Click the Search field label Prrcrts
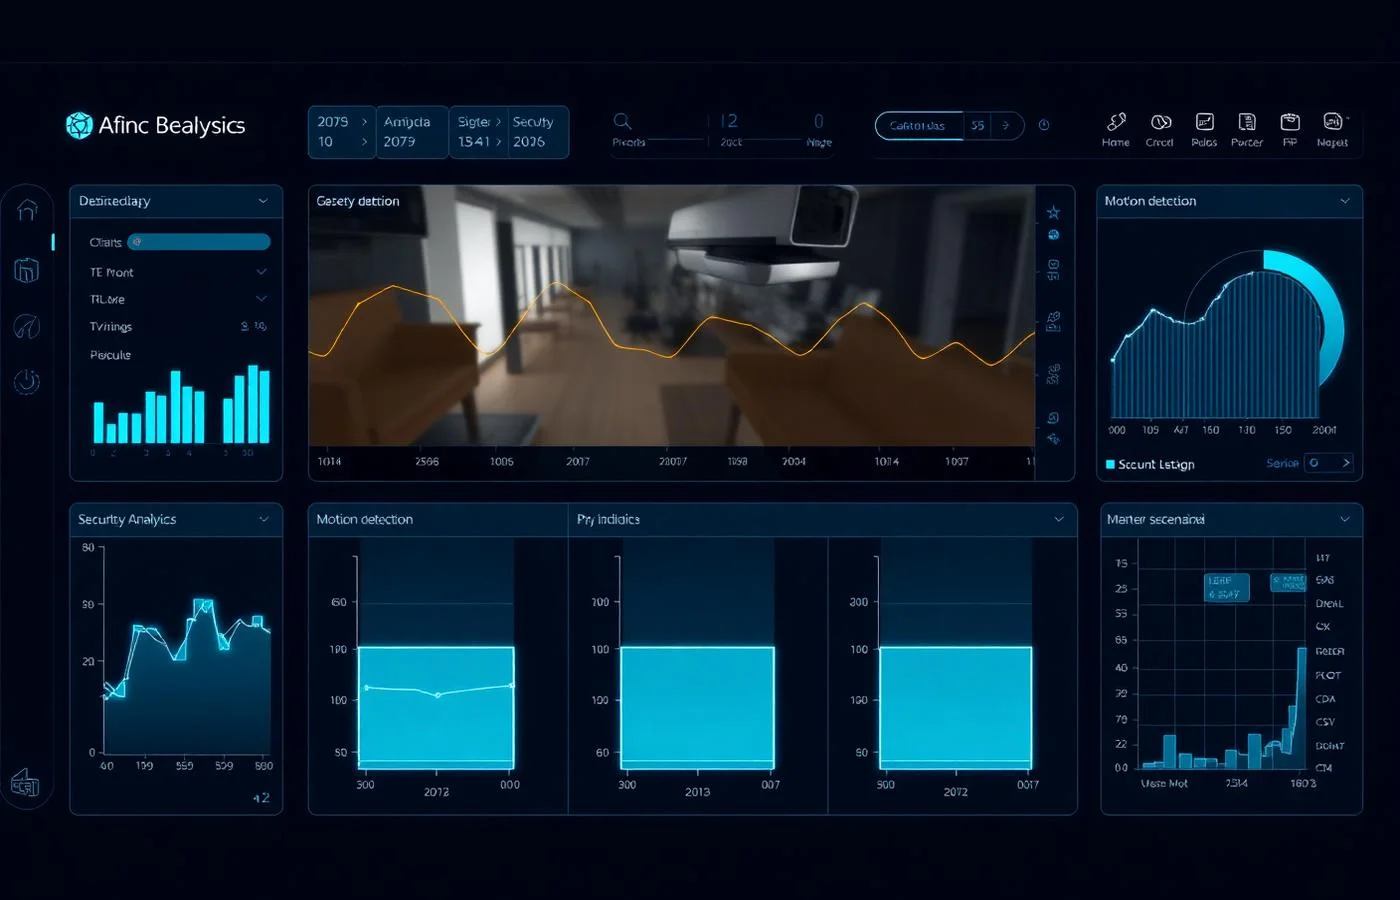 point(628,143)
